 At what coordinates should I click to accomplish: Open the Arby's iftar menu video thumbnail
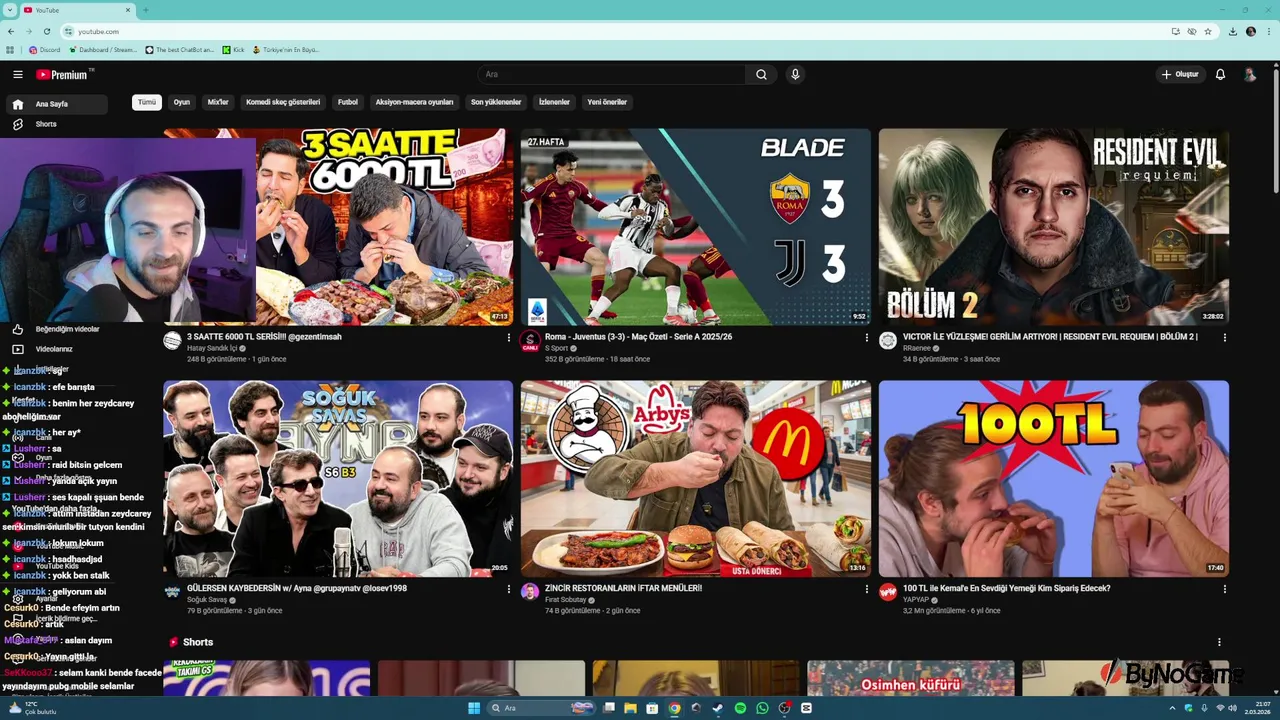(x=696, y=478)
